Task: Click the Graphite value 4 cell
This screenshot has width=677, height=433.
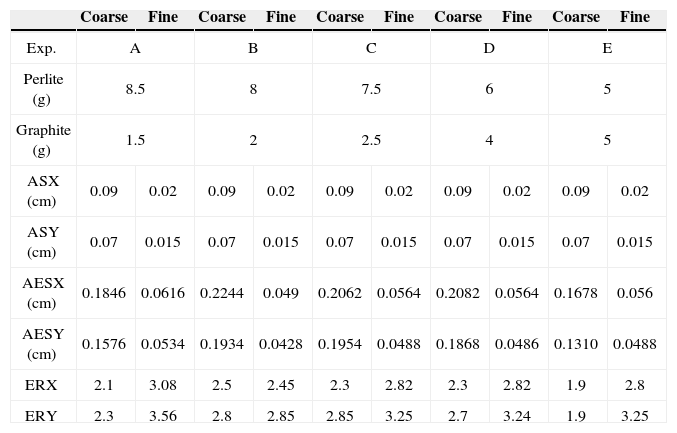Action: [489, 140]
